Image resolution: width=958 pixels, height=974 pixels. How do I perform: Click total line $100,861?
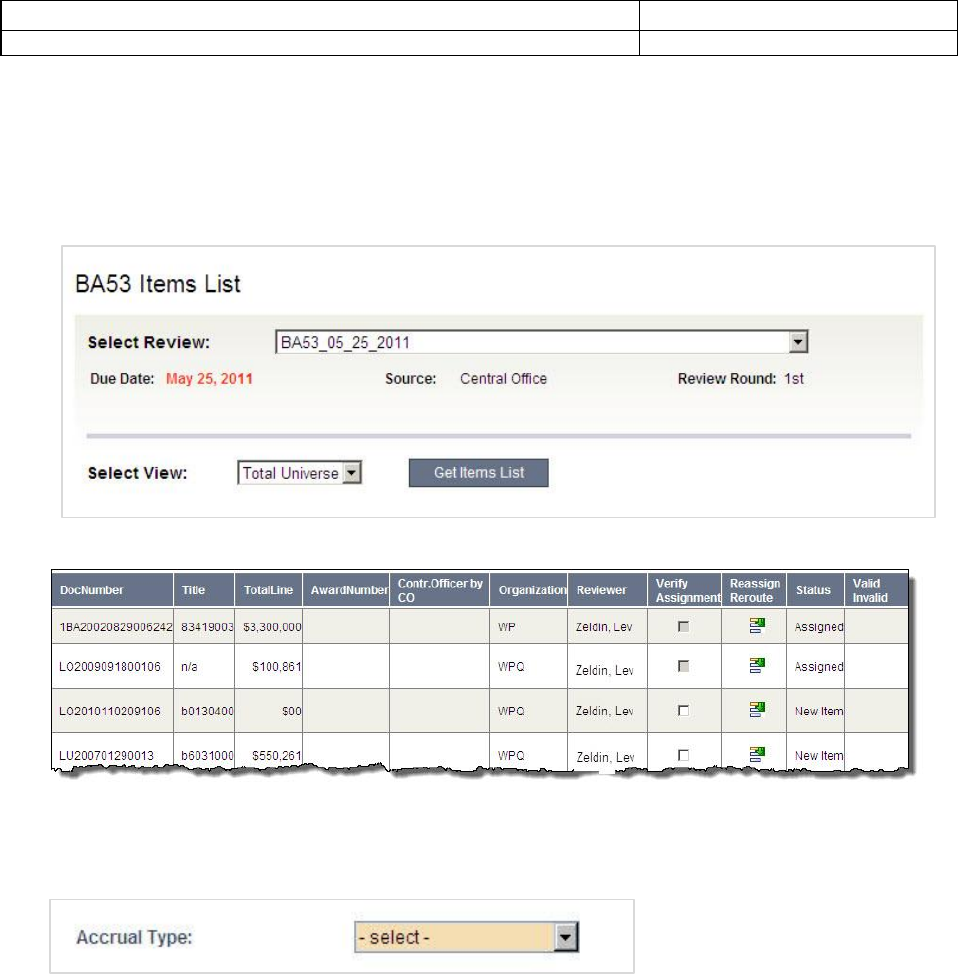pos(276,667)
